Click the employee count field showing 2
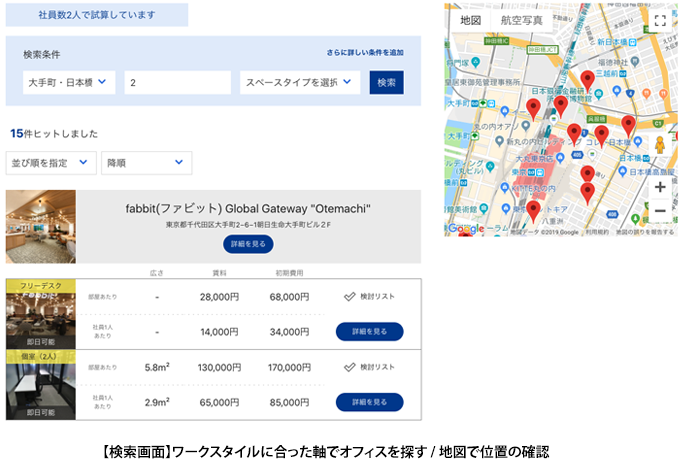Image resolution: width=680 pixels, height=464 pixels. point(177,82)
